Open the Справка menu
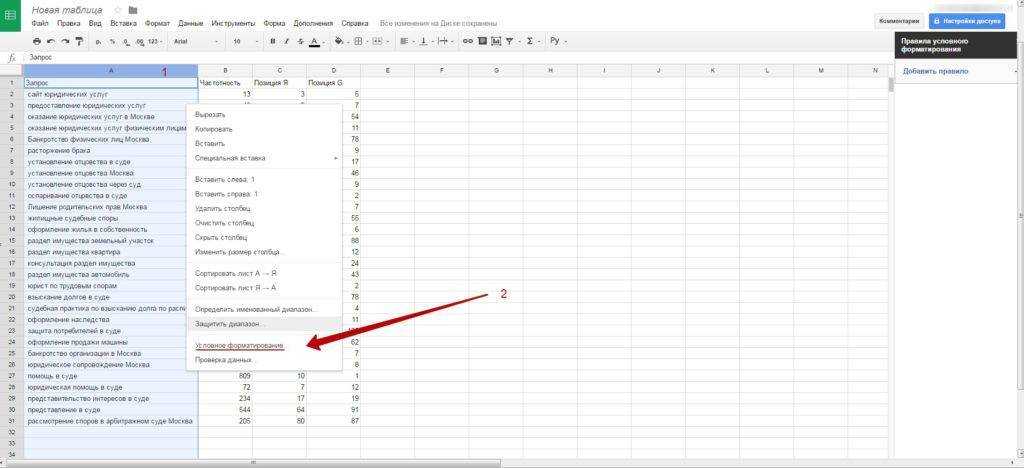This screenshot has height=468, width=1024. [x=355, y=23]
